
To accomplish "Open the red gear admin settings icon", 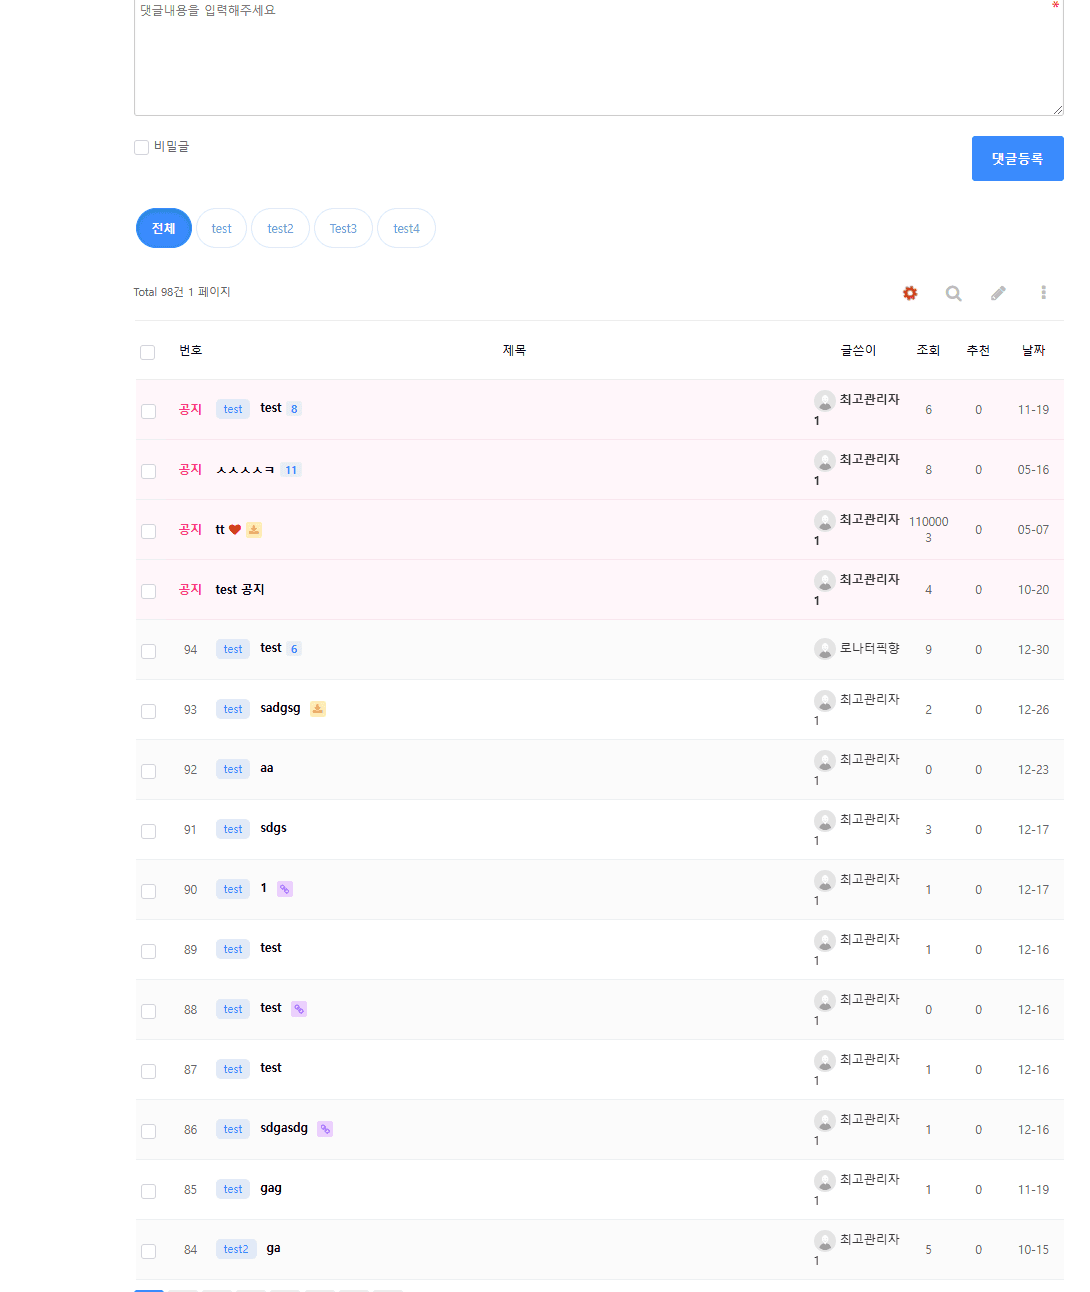I will [910, 293].
